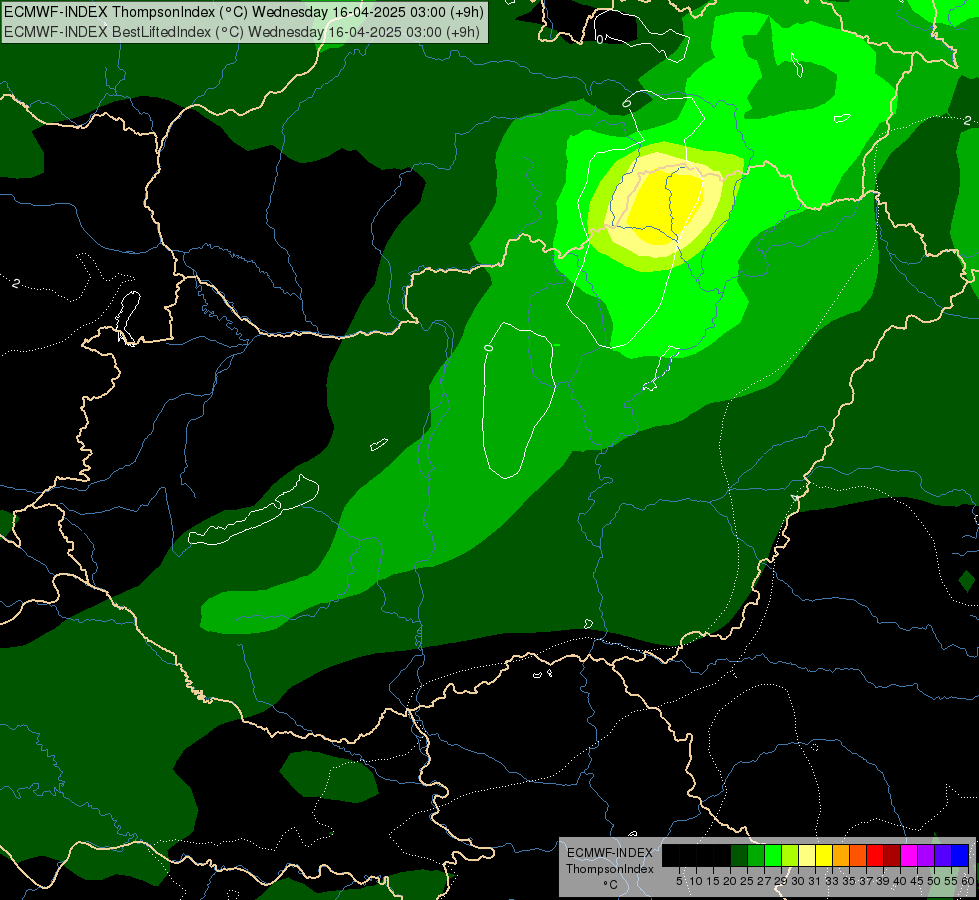
Task: Select the bright red legend swatch for 37–39
Action: (x=875, y=855)
